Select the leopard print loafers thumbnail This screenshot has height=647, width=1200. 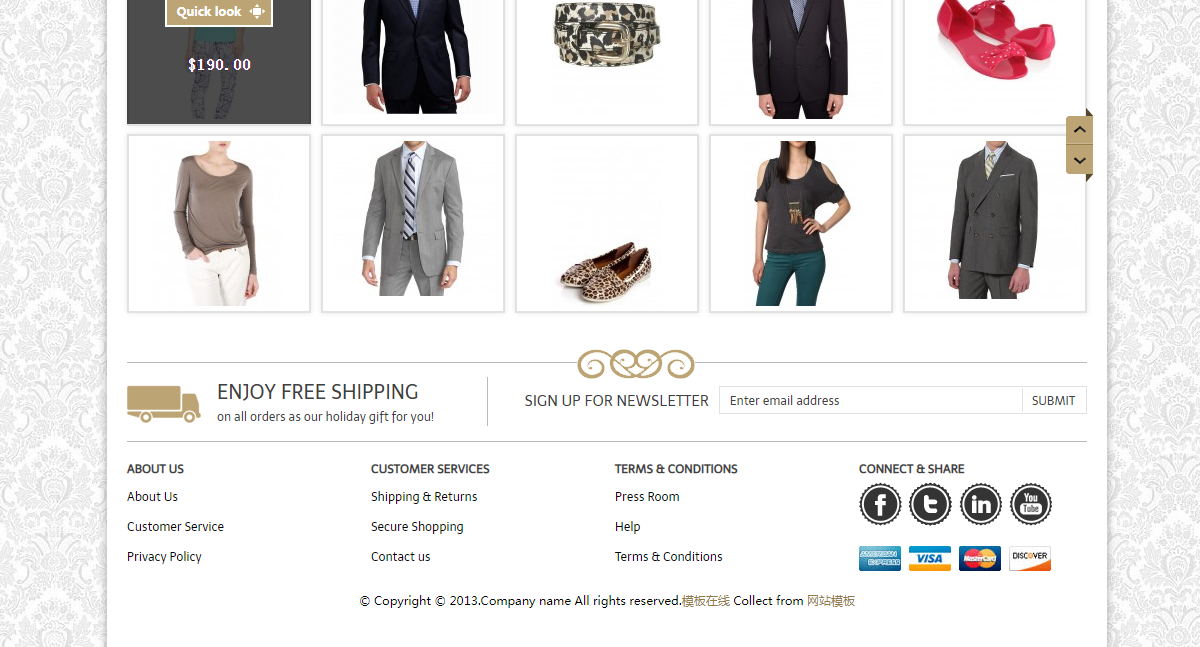tap(607, 224)
